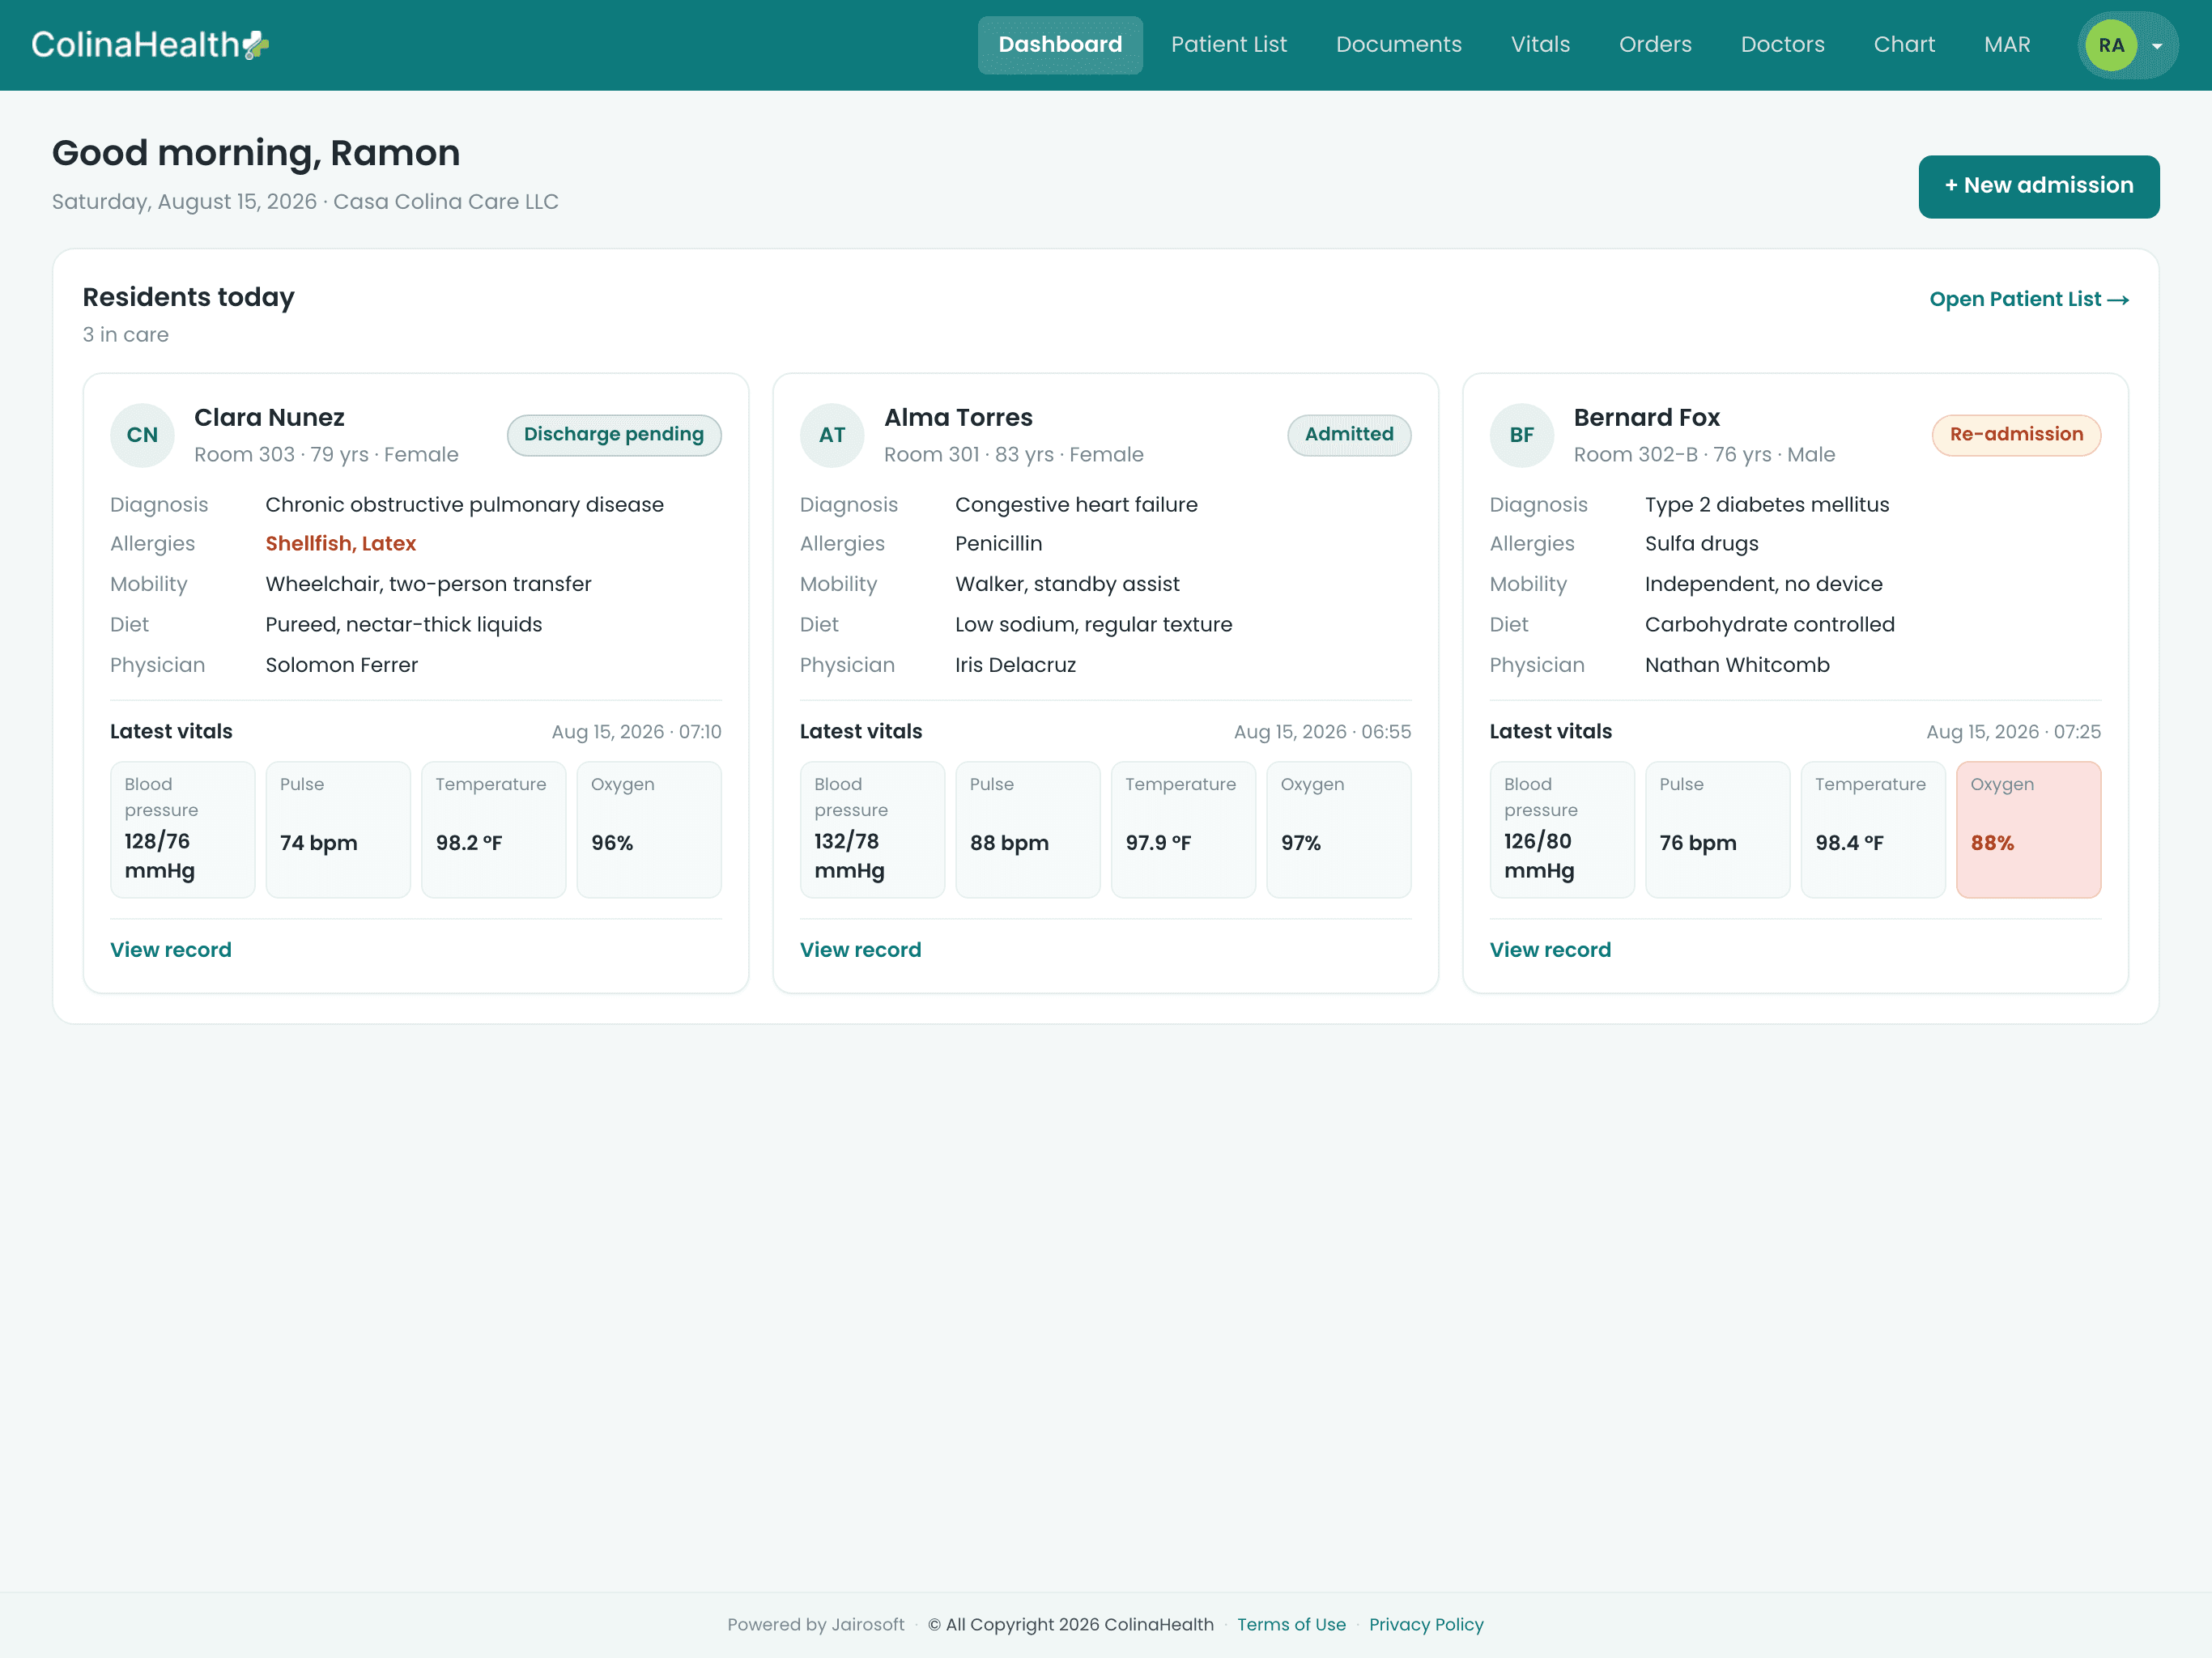Click the 98.4 °F temperature tile
This screenshot has width=2212, height=1658.
1873,830
